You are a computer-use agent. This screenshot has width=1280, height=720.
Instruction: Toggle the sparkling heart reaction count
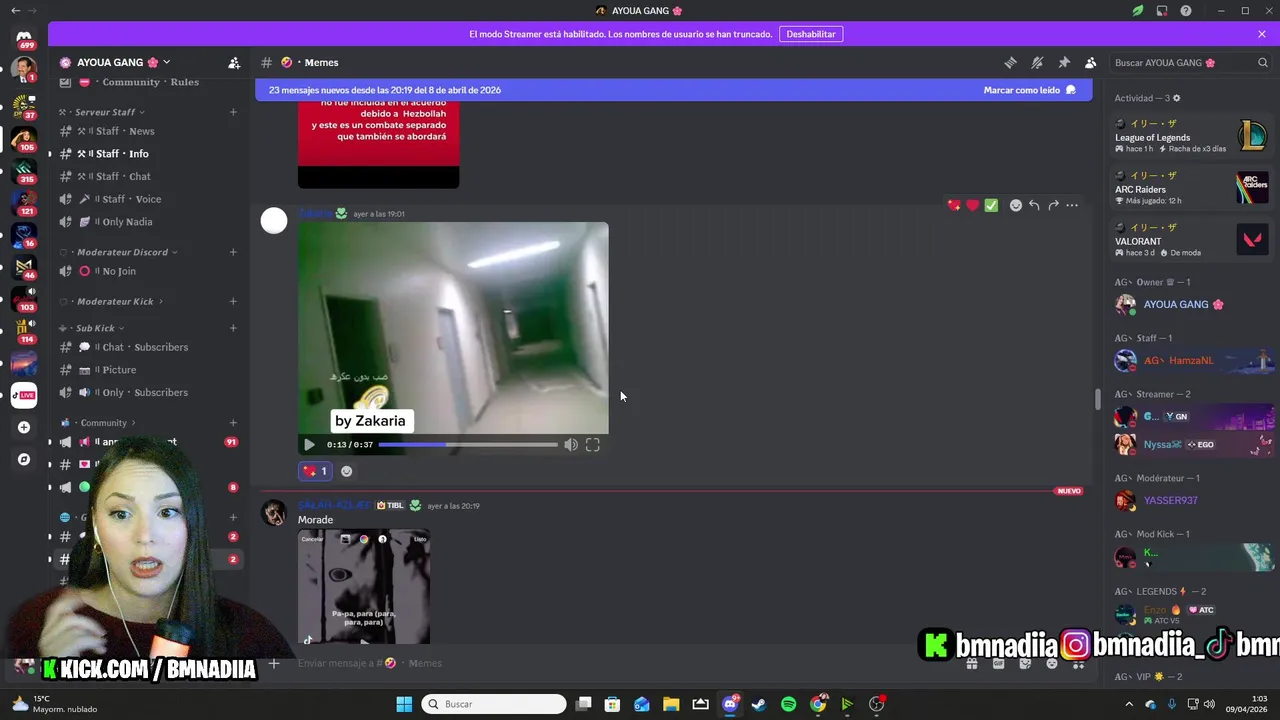tap(316, 471)
